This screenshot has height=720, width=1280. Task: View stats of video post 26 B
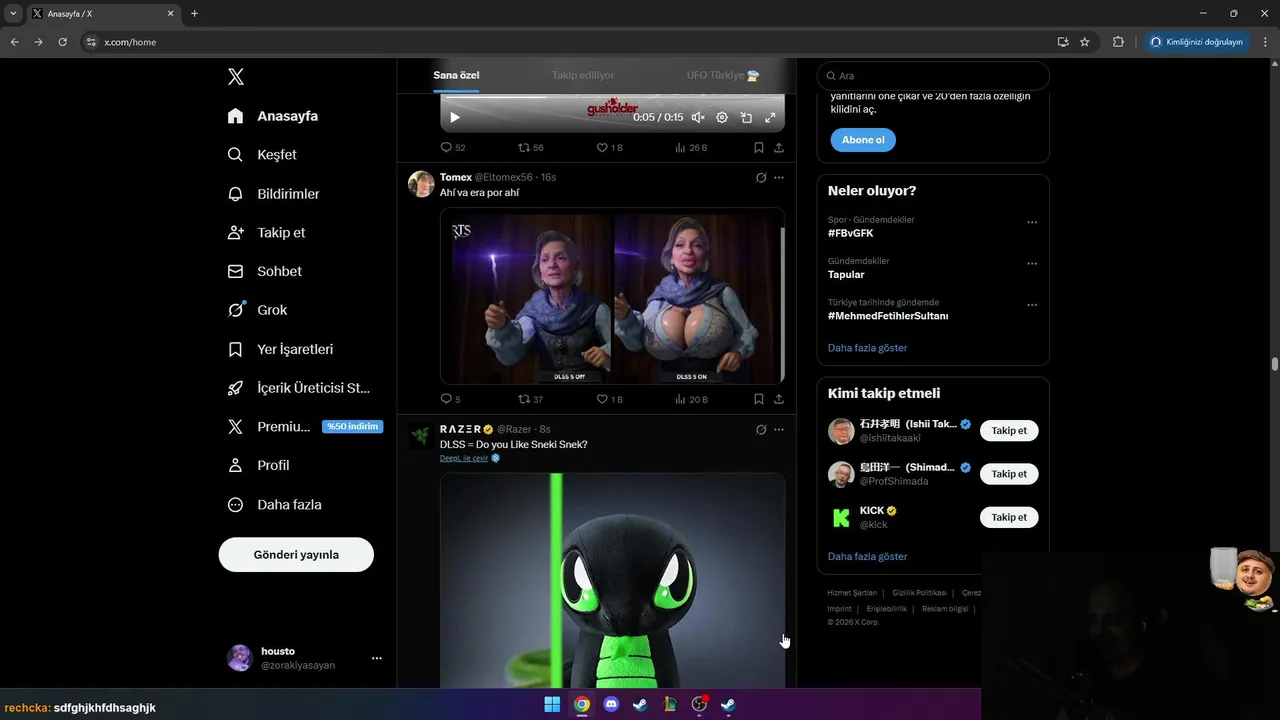click(x=691, y=147)
